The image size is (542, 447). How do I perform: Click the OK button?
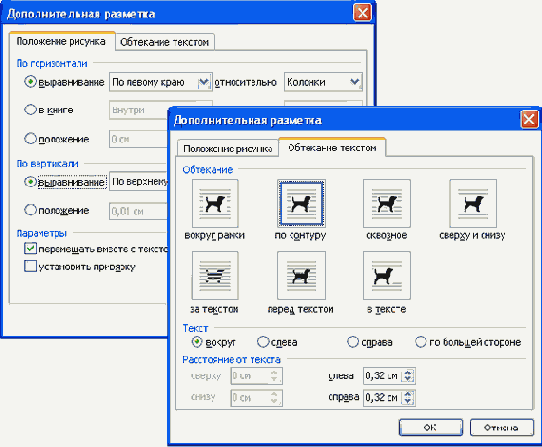[430, 427]
